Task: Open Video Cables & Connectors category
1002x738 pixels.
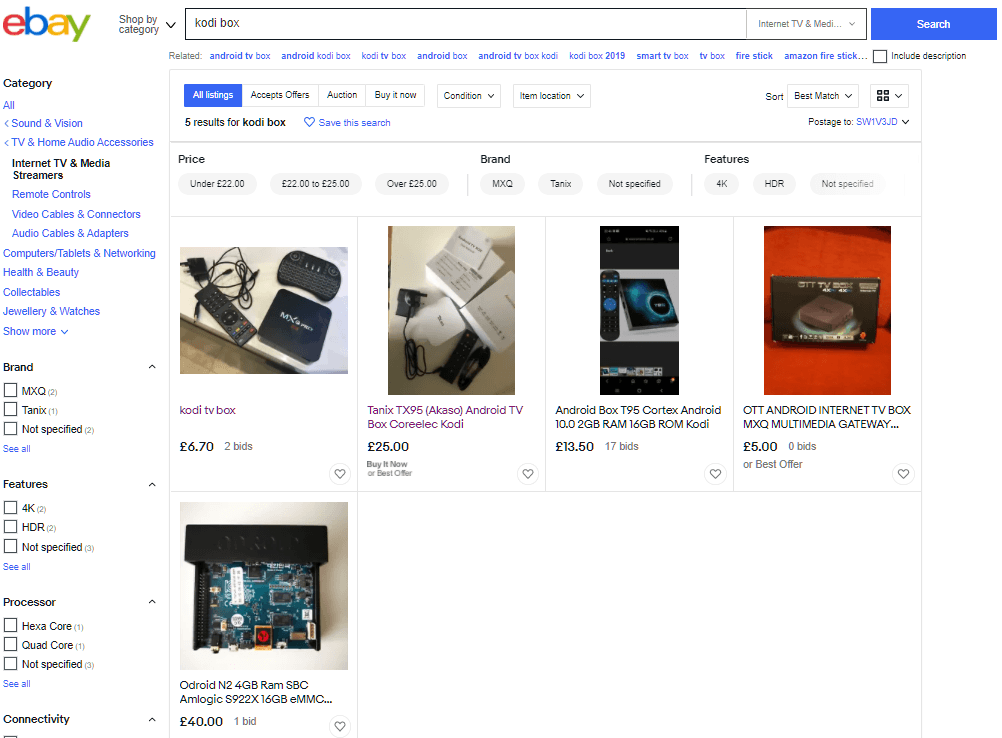Action: click(x=76, y=214)
